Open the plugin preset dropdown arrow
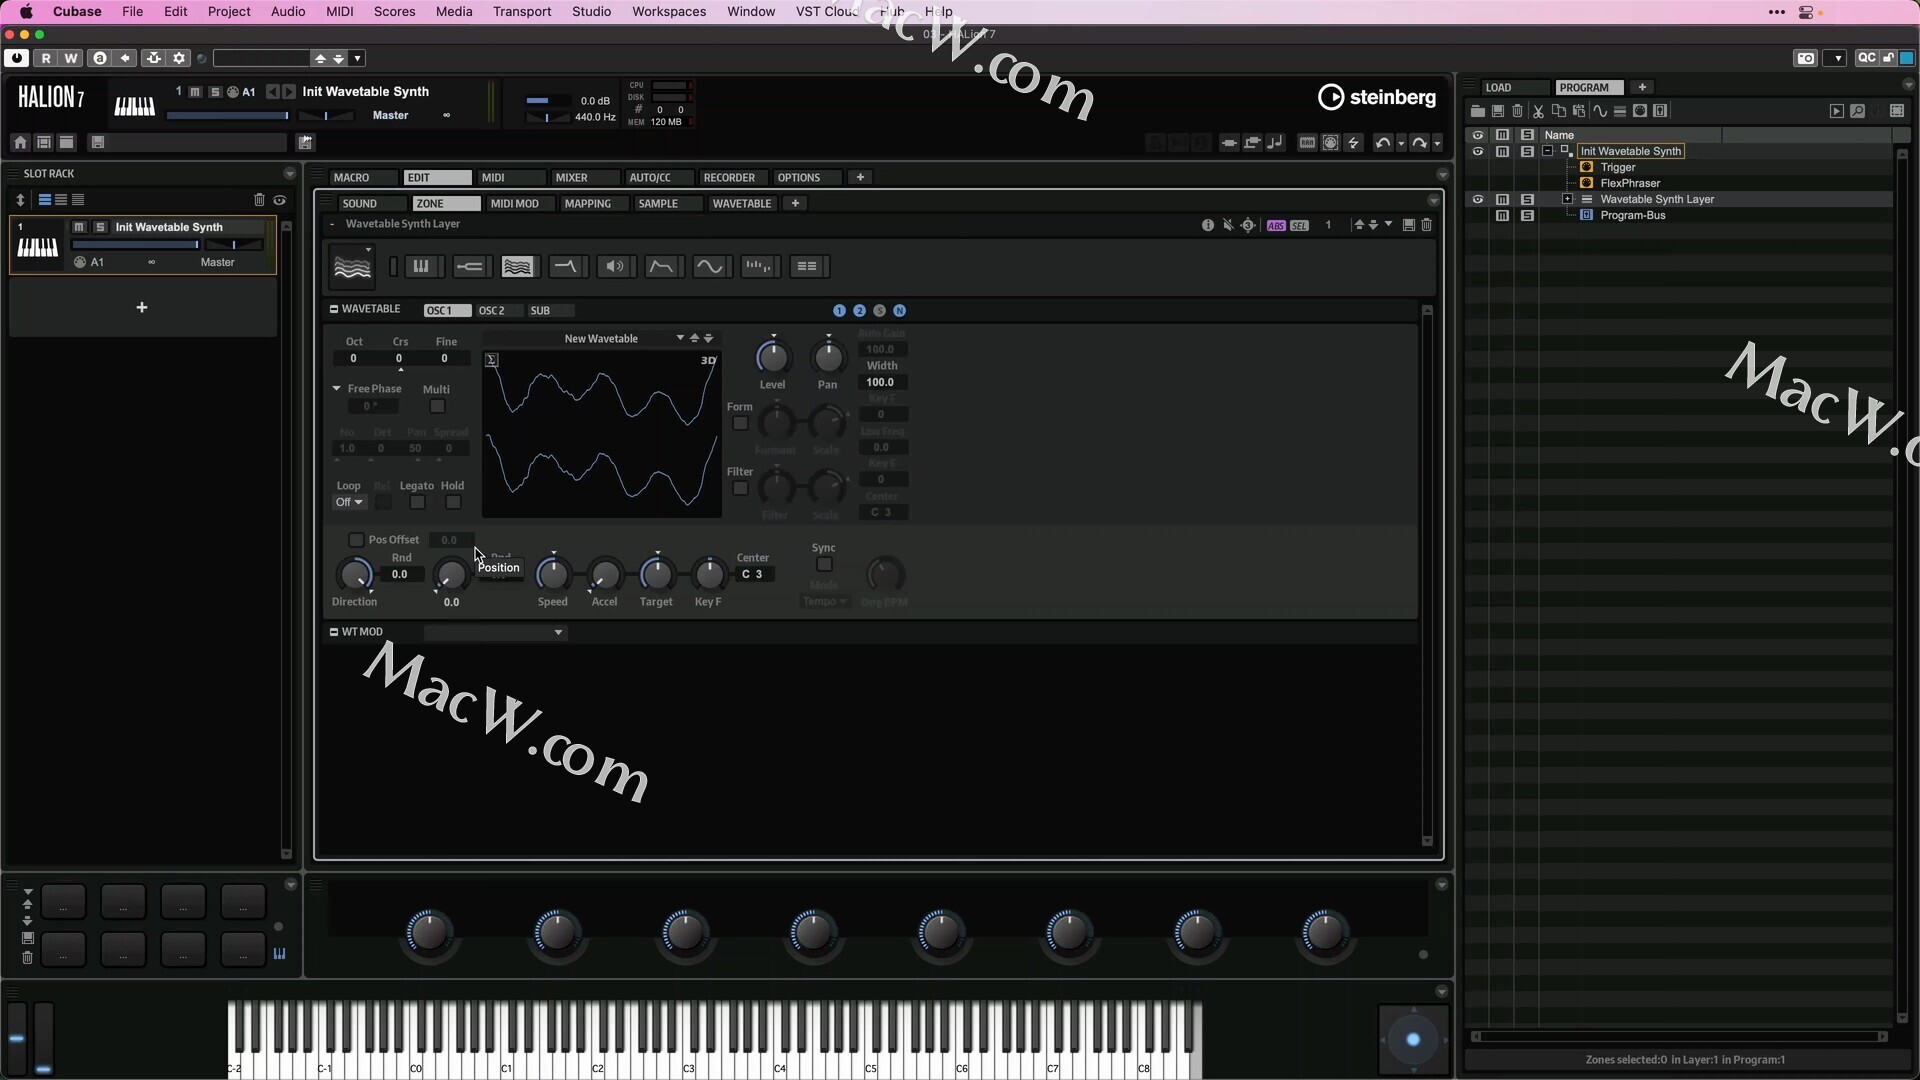 pos(358,58)
